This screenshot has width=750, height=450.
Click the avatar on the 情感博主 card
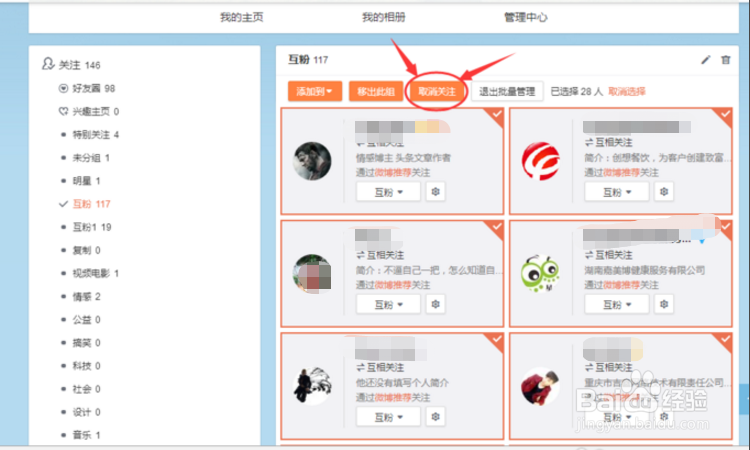(x=312, y=161)
